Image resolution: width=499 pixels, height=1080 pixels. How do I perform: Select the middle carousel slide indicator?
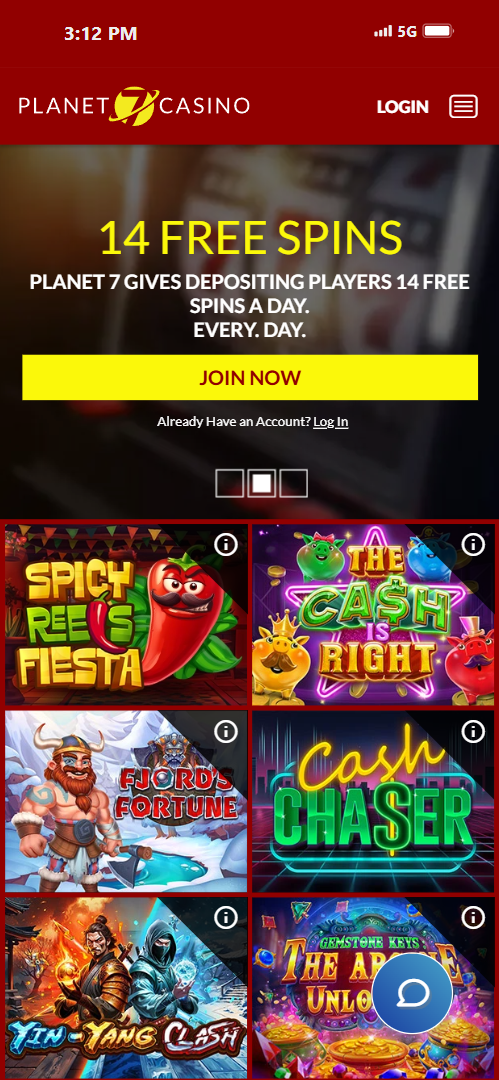[261, 483]
